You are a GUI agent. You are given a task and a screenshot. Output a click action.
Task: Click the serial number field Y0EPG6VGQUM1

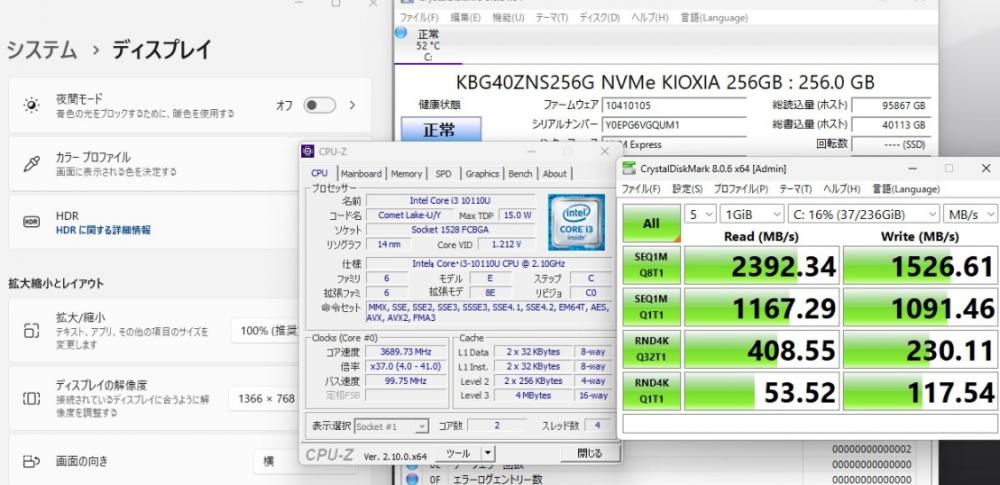click(673, 125)
